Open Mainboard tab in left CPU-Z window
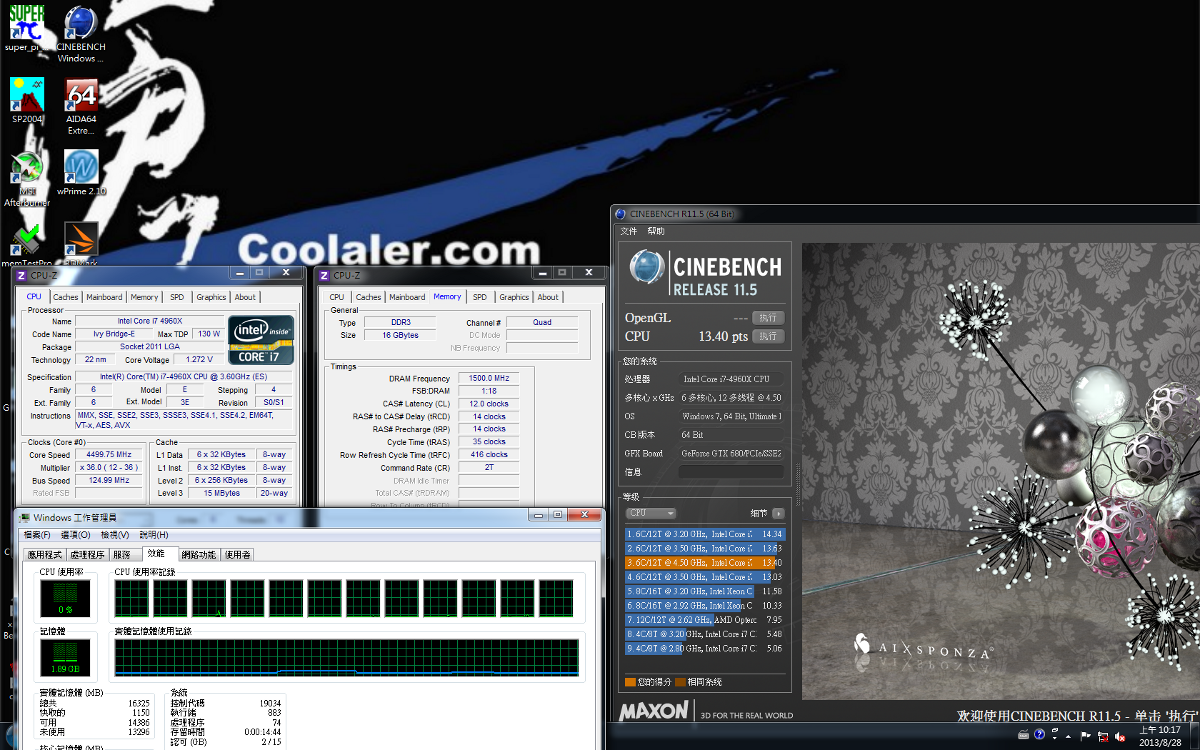This screenshot has height=750, width=1200. pos(104,297)
